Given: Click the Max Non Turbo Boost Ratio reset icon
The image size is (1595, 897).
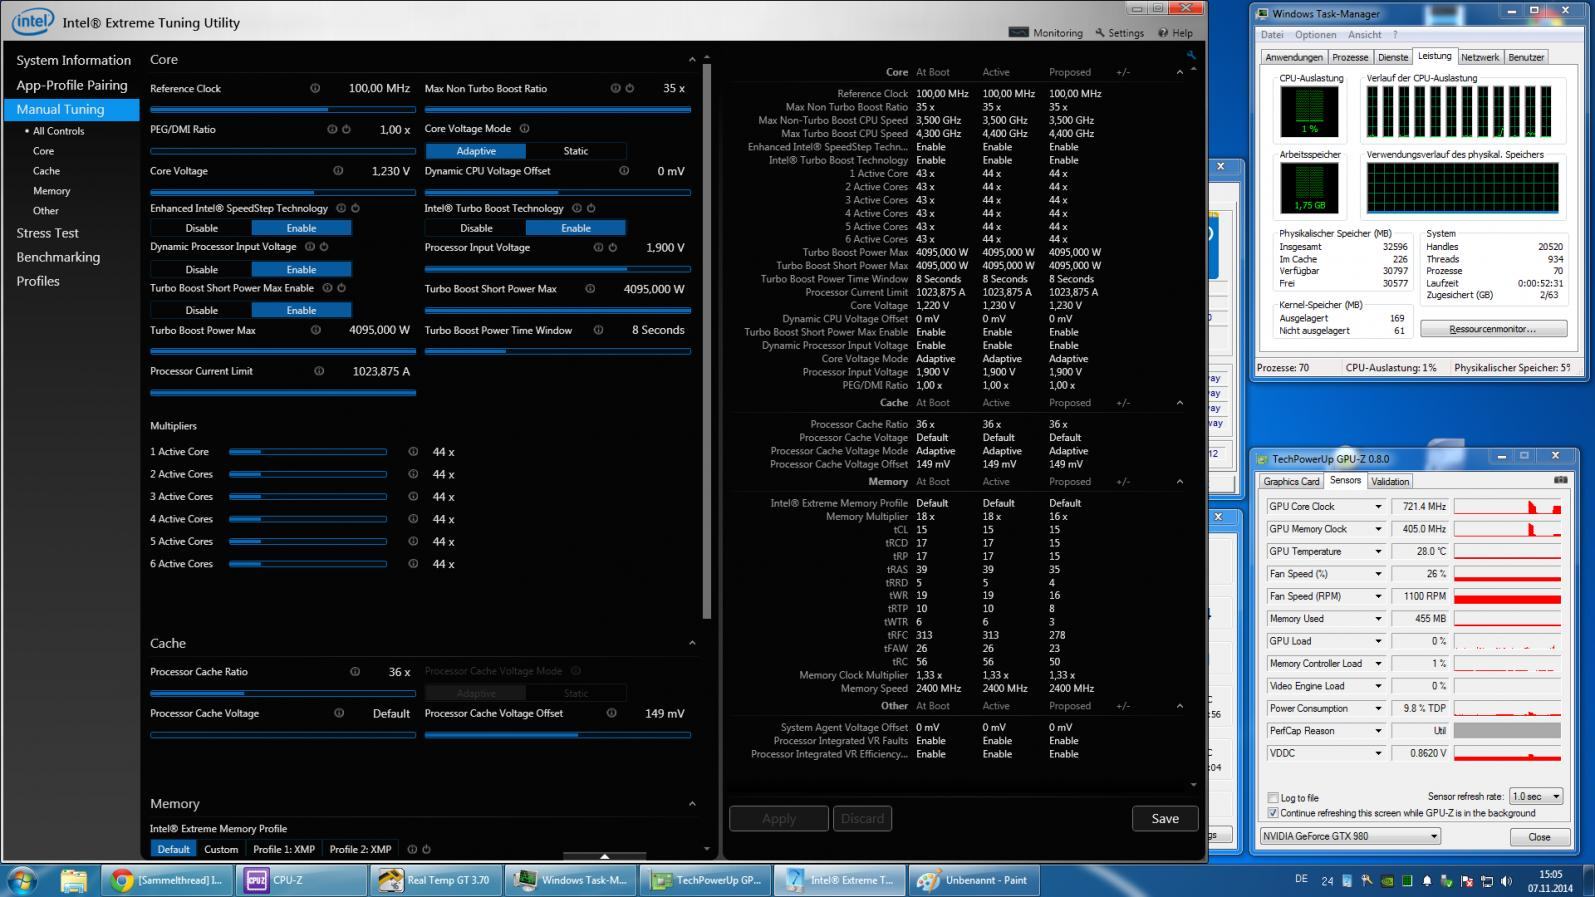Looking at the screenshot, I should (x=630, y=88).
